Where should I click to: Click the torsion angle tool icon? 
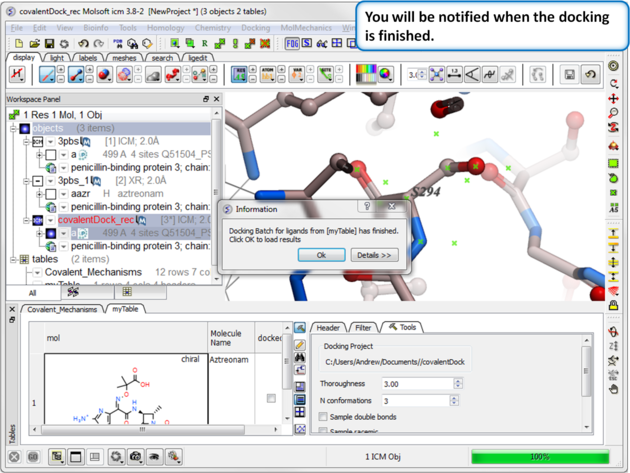[x=490, y=74]
